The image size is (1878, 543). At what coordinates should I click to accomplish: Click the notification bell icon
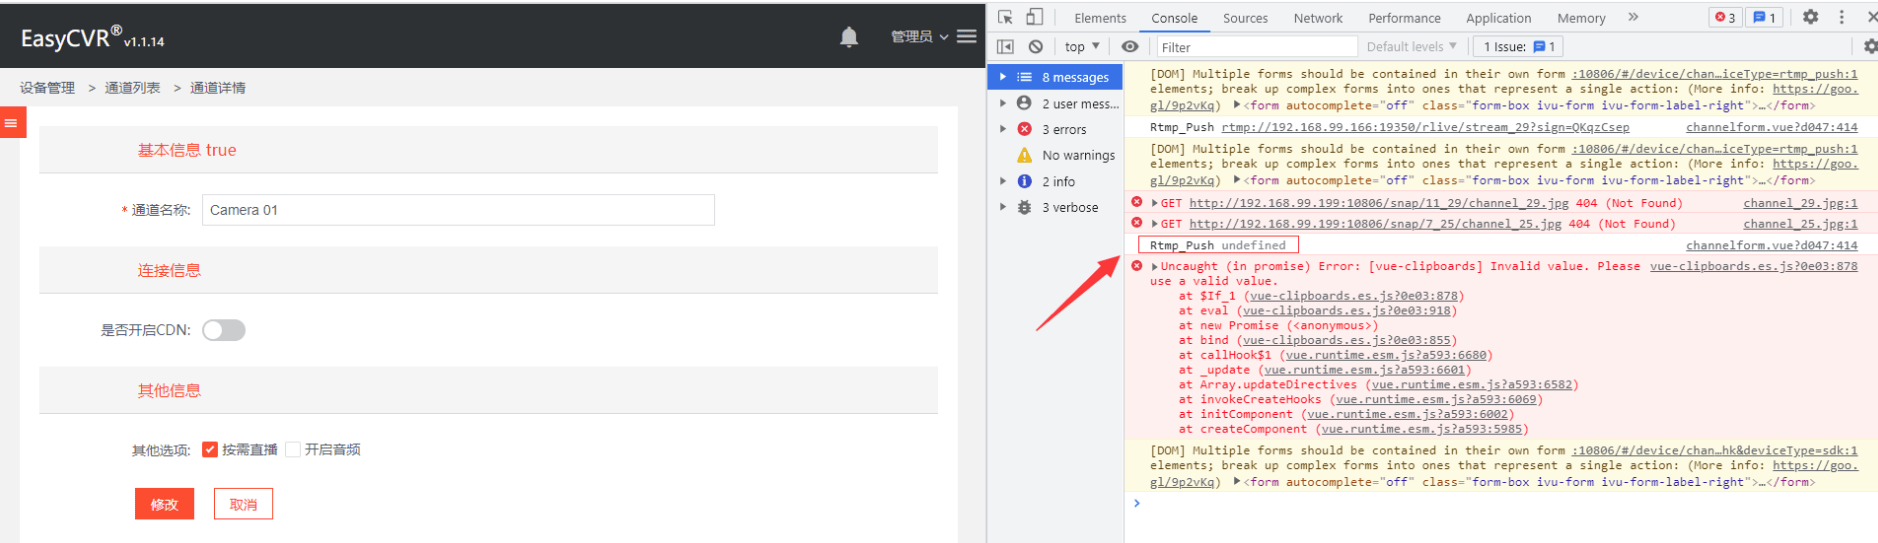[x=848, y=38]
